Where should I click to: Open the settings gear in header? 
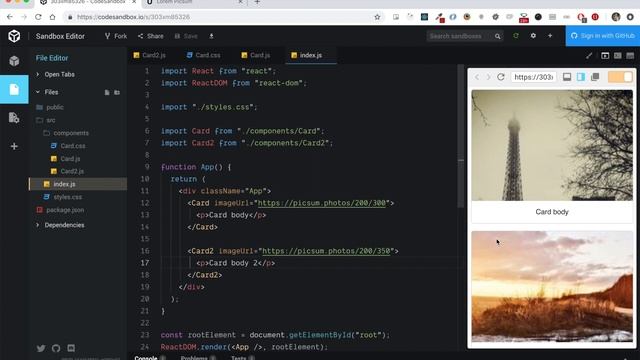pyautogui.click(x=533, y=36)
